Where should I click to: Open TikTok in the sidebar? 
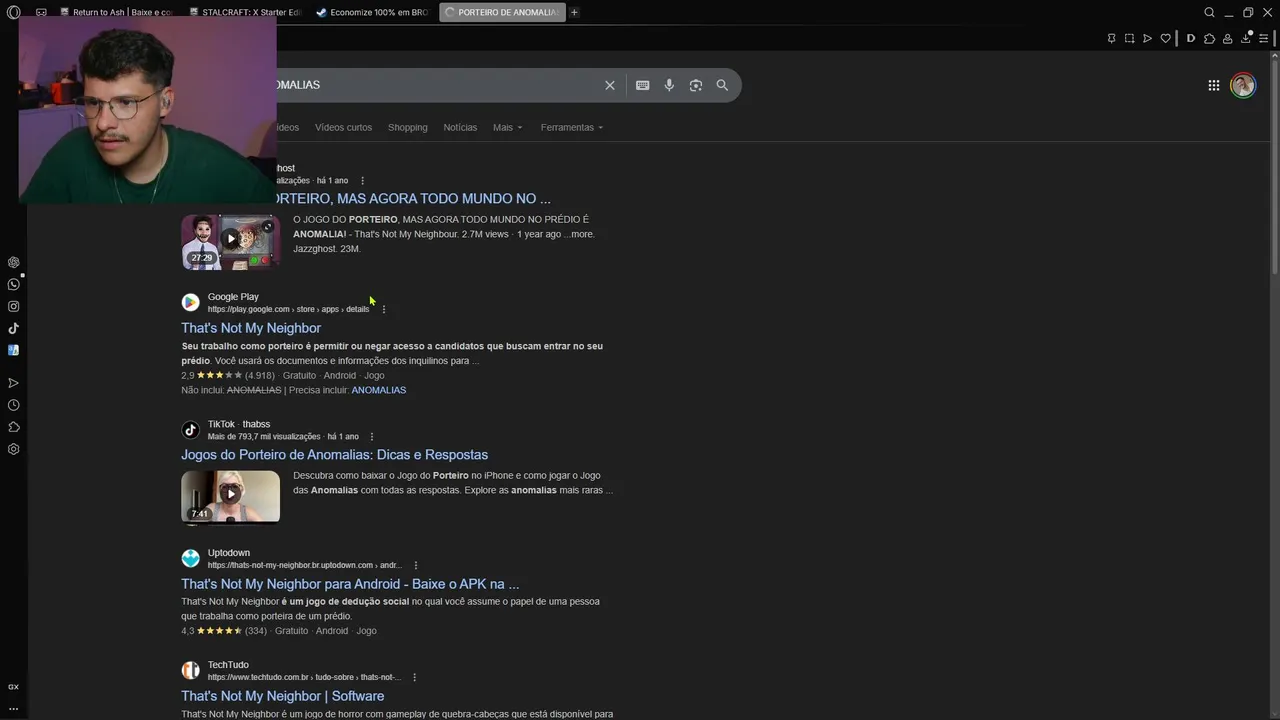coord(13,328)
